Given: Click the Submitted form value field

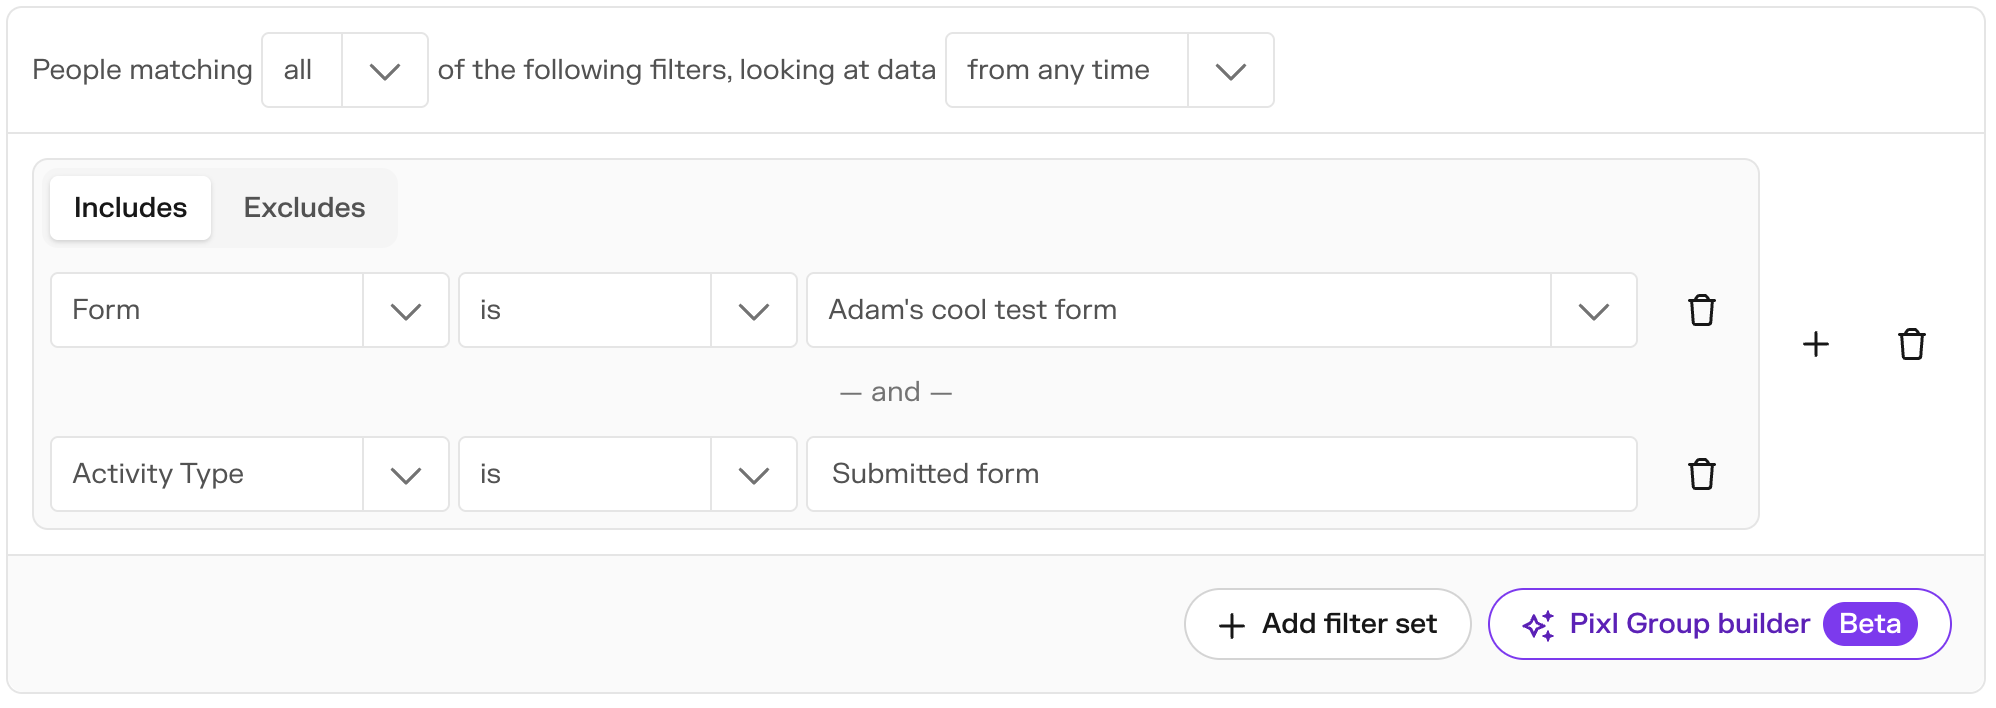Looking at the screenshot, I should pos(1221,474).
